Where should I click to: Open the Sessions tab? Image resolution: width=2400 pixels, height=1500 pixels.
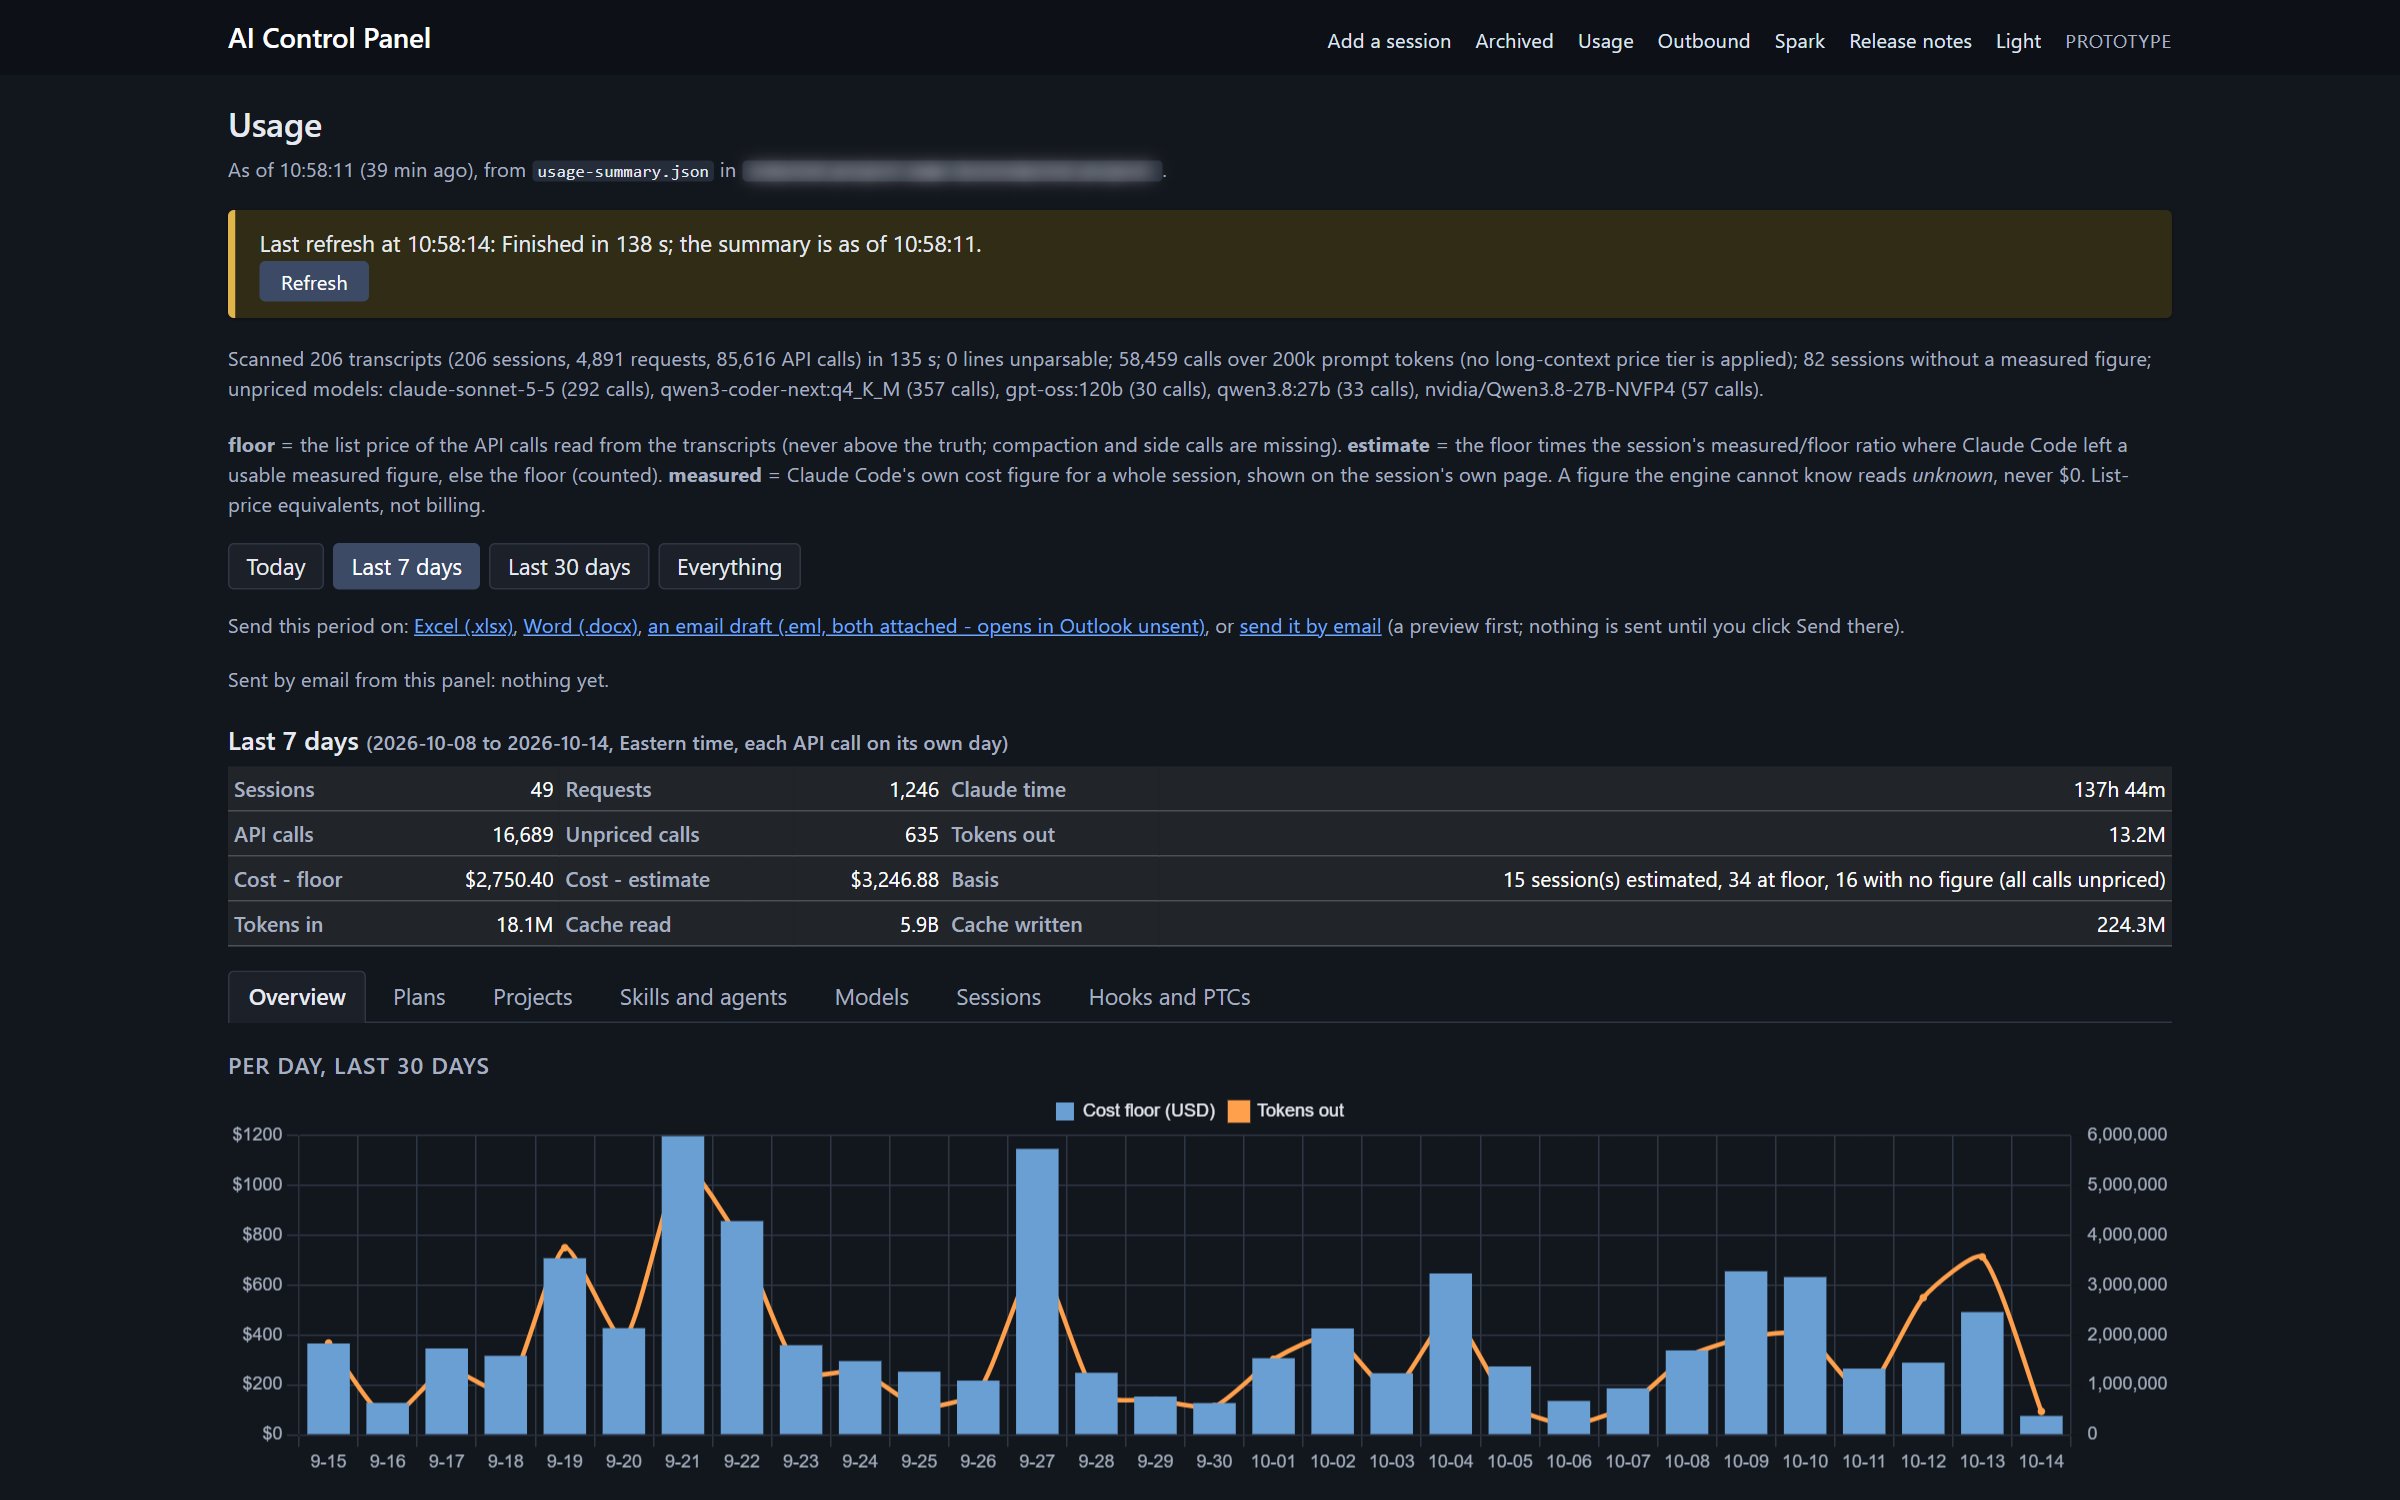pyautogui.click(x=998, y=997)
